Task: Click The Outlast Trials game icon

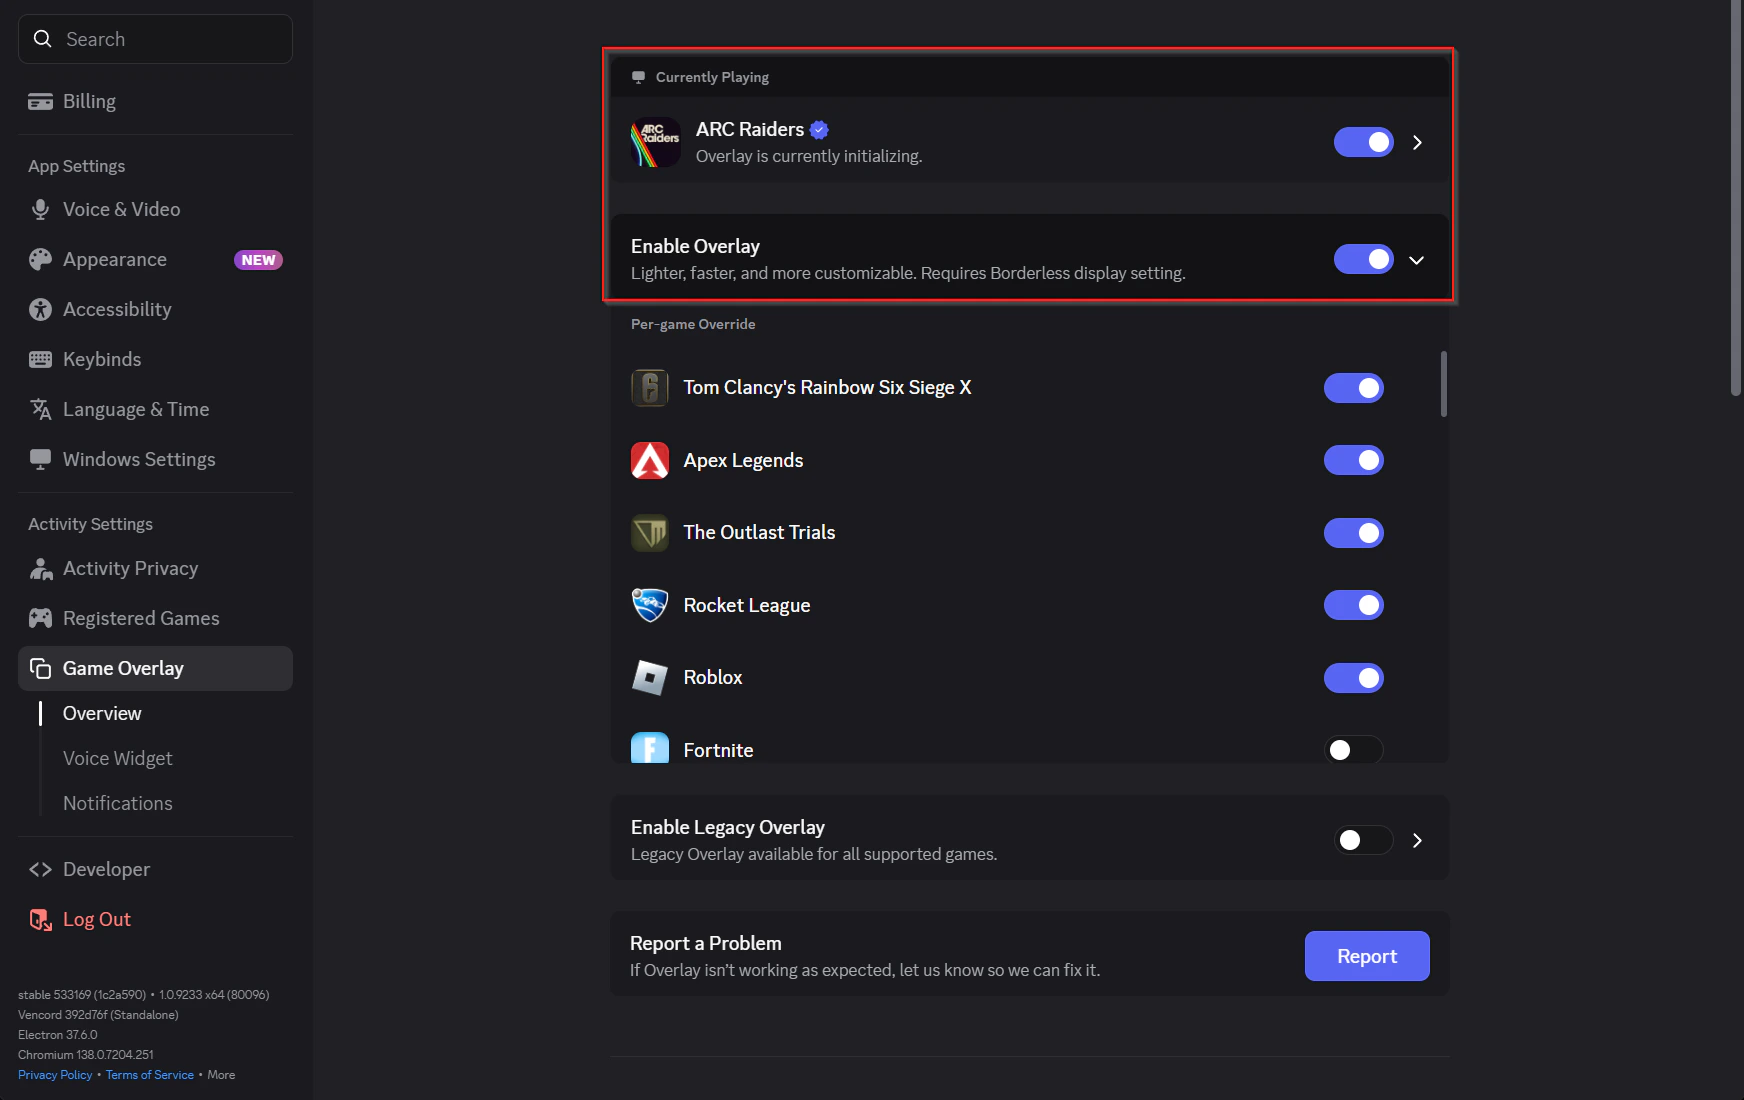Action: click(x=650, y=533)
